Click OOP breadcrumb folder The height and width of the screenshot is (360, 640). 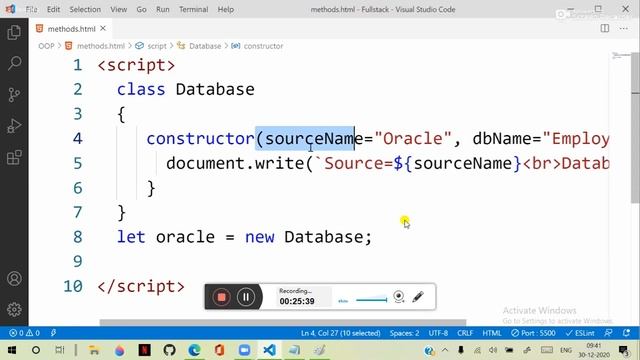(x=46, y=46)
